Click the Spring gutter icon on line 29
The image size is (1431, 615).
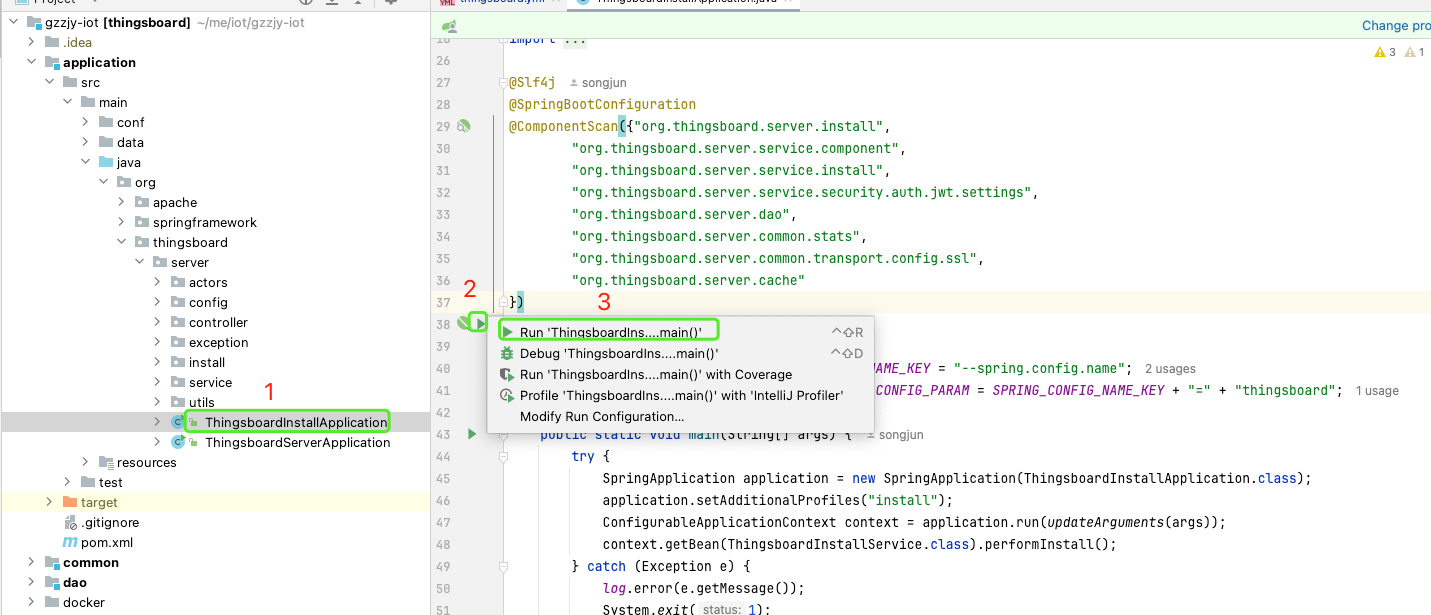pos(464,126)
